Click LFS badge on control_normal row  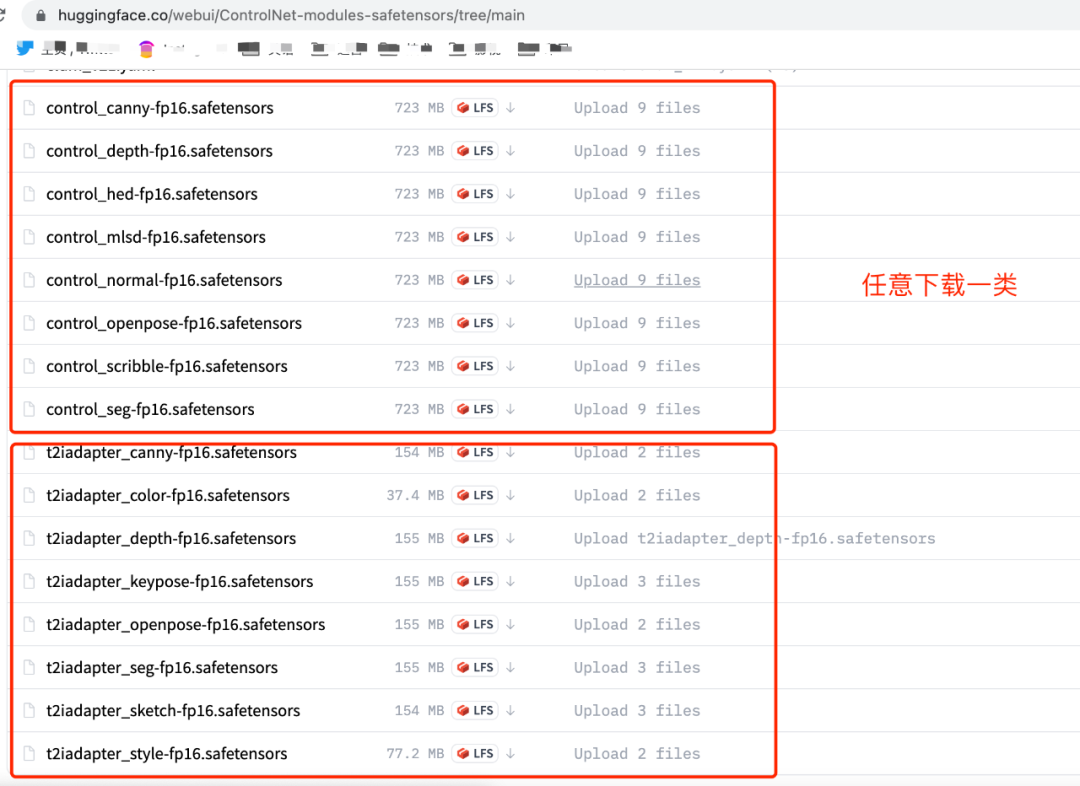(475, 280)
